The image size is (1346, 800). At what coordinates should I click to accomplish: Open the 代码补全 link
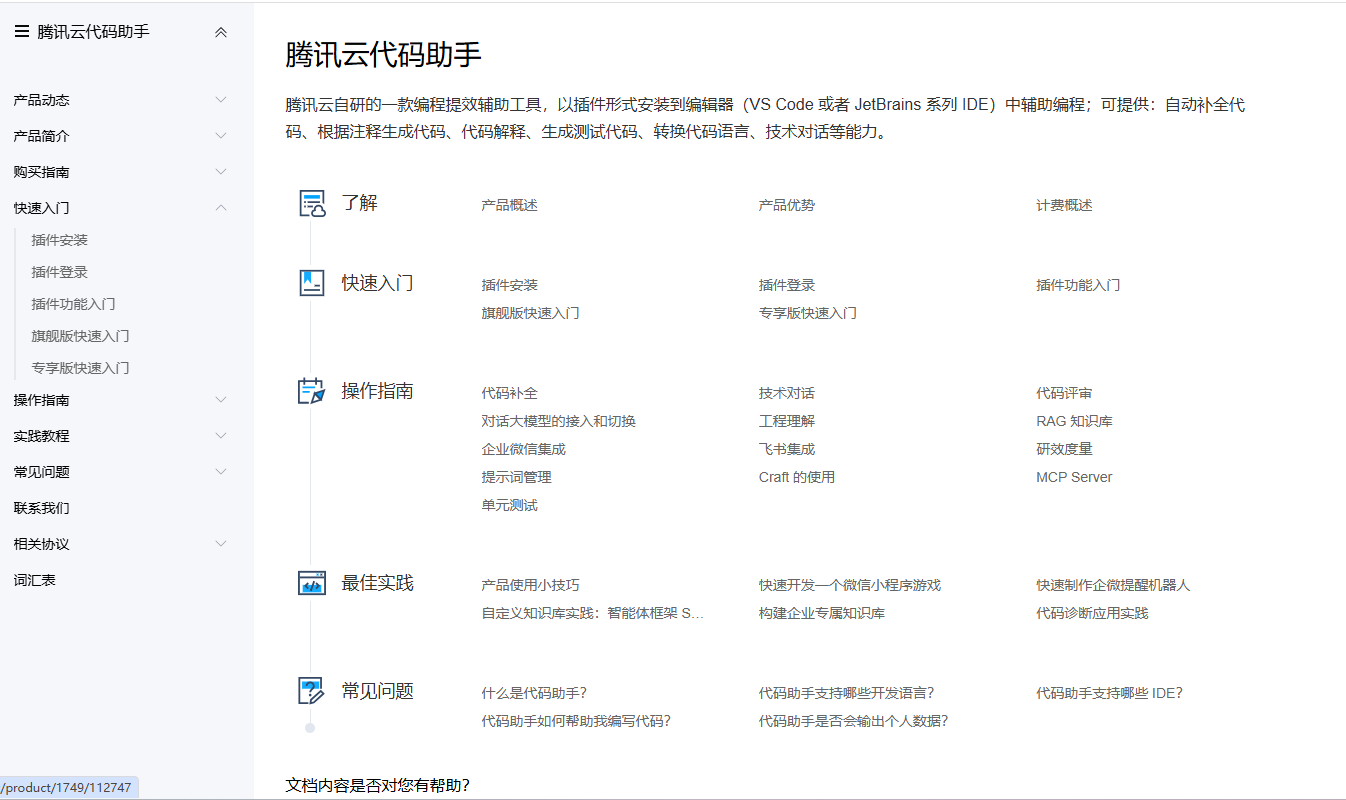point(510,393)
